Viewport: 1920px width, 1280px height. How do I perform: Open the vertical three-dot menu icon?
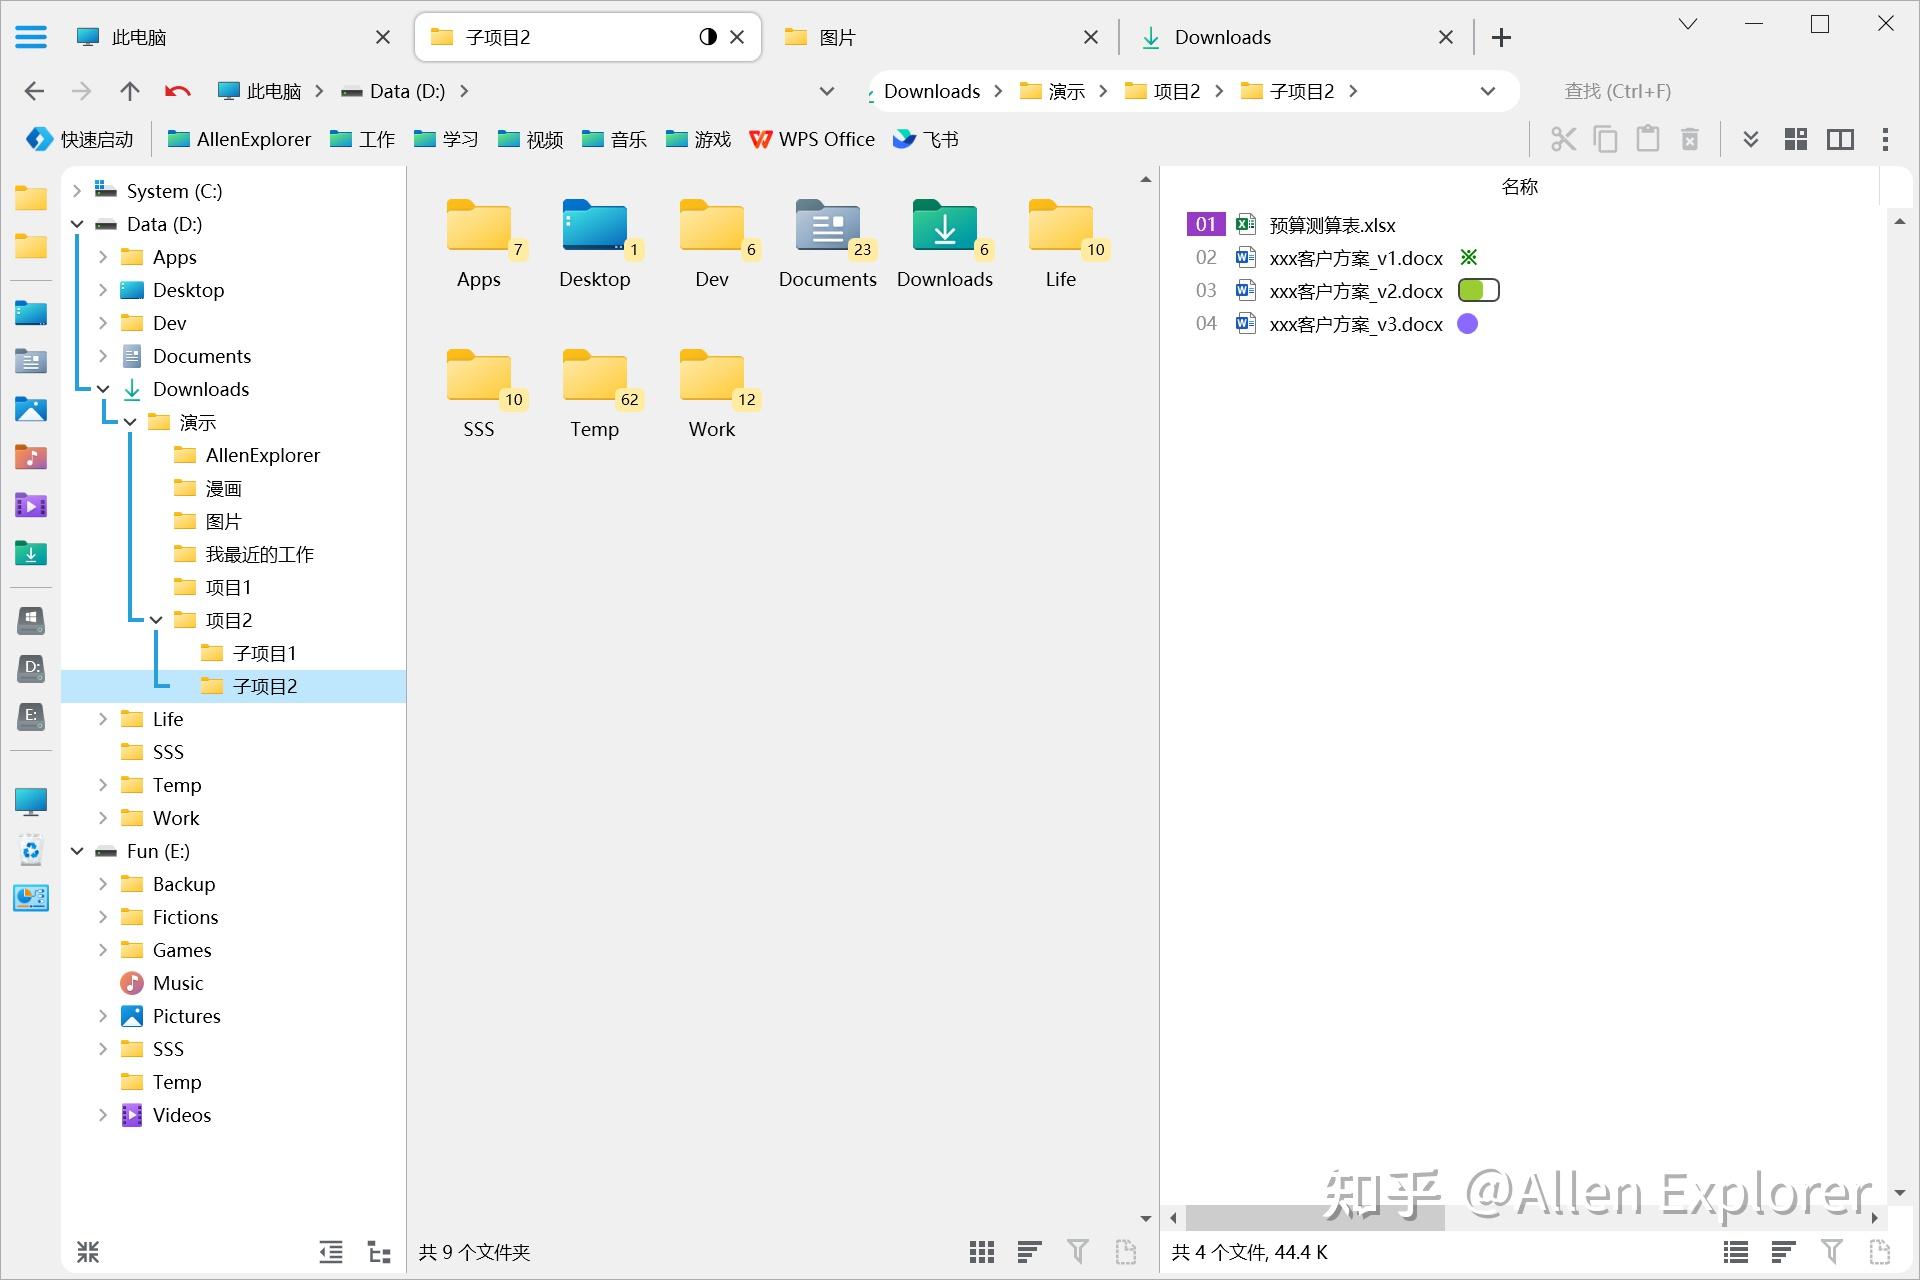pyautogui.click(x=1884, y=139)
